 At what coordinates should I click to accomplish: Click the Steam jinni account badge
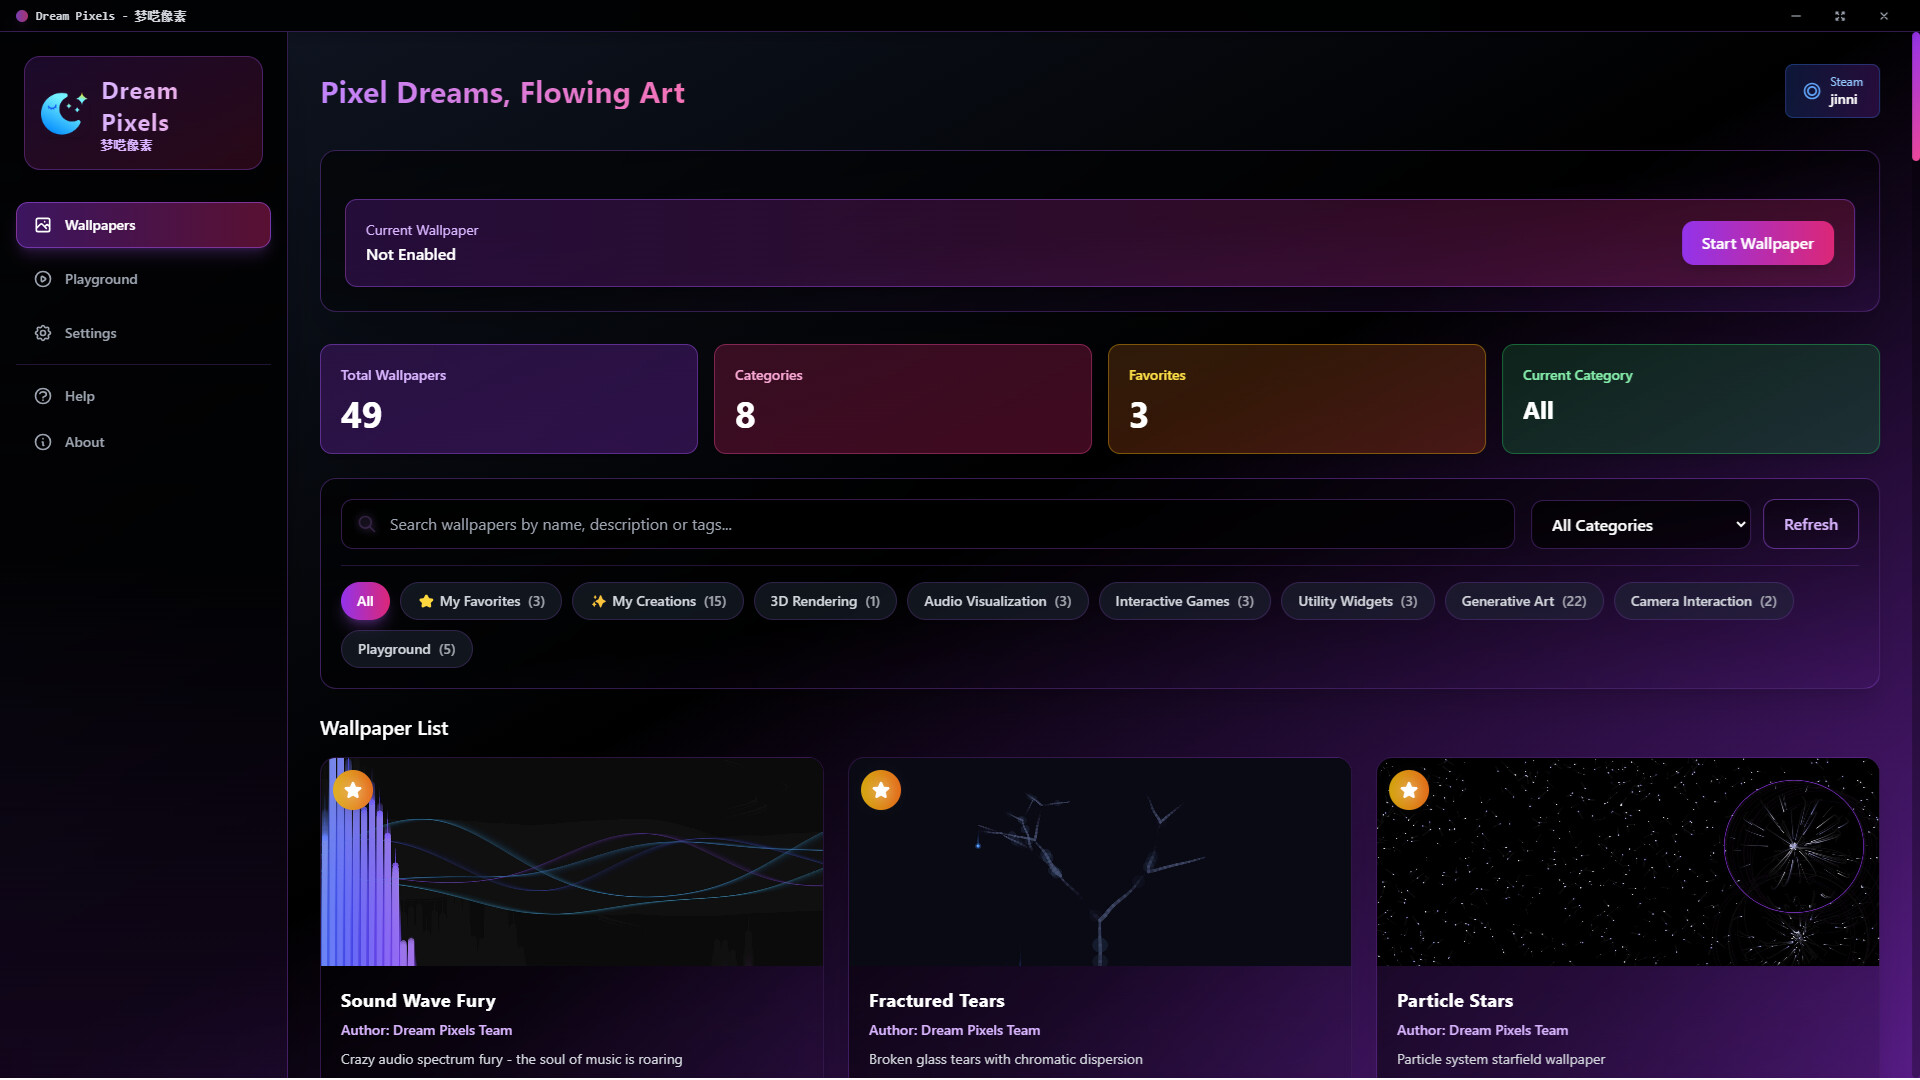coord(1832,91)
